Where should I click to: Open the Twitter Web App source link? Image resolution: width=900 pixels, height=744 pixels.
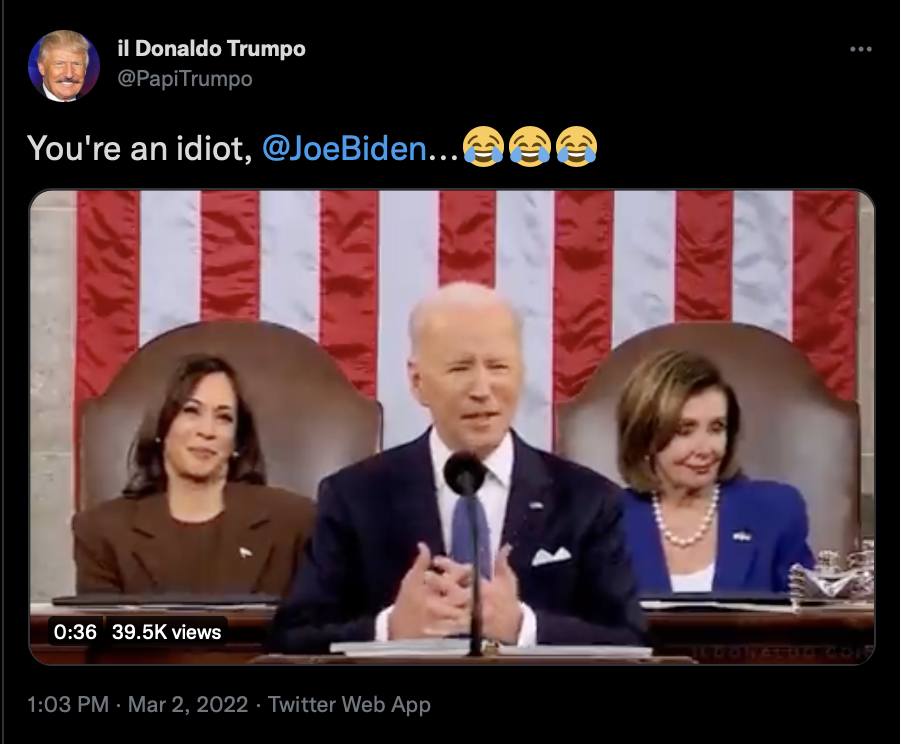tap(349, 704)
